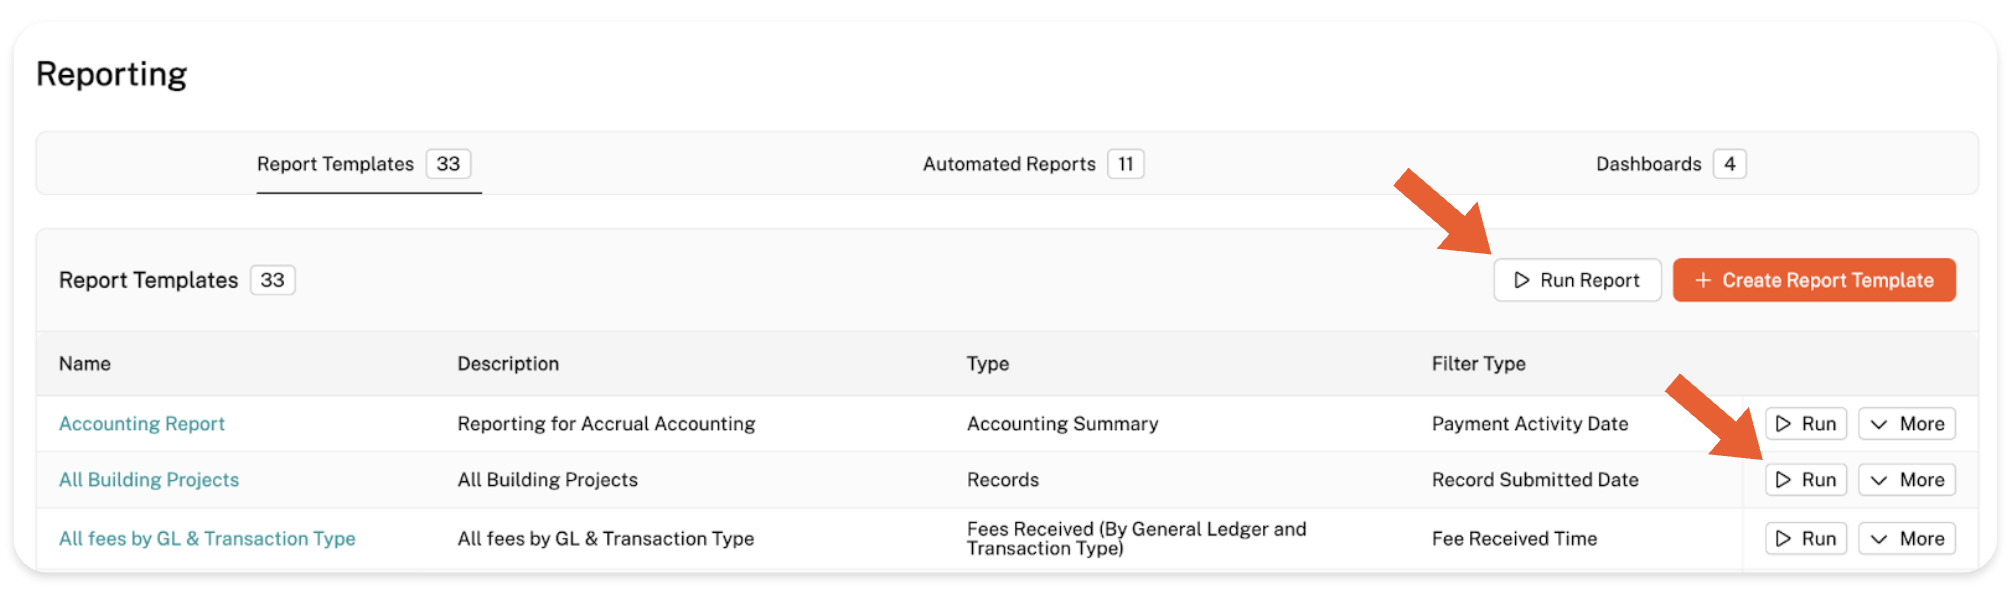
Task: Open the All Building Projects link
Action: pos(149,480)
